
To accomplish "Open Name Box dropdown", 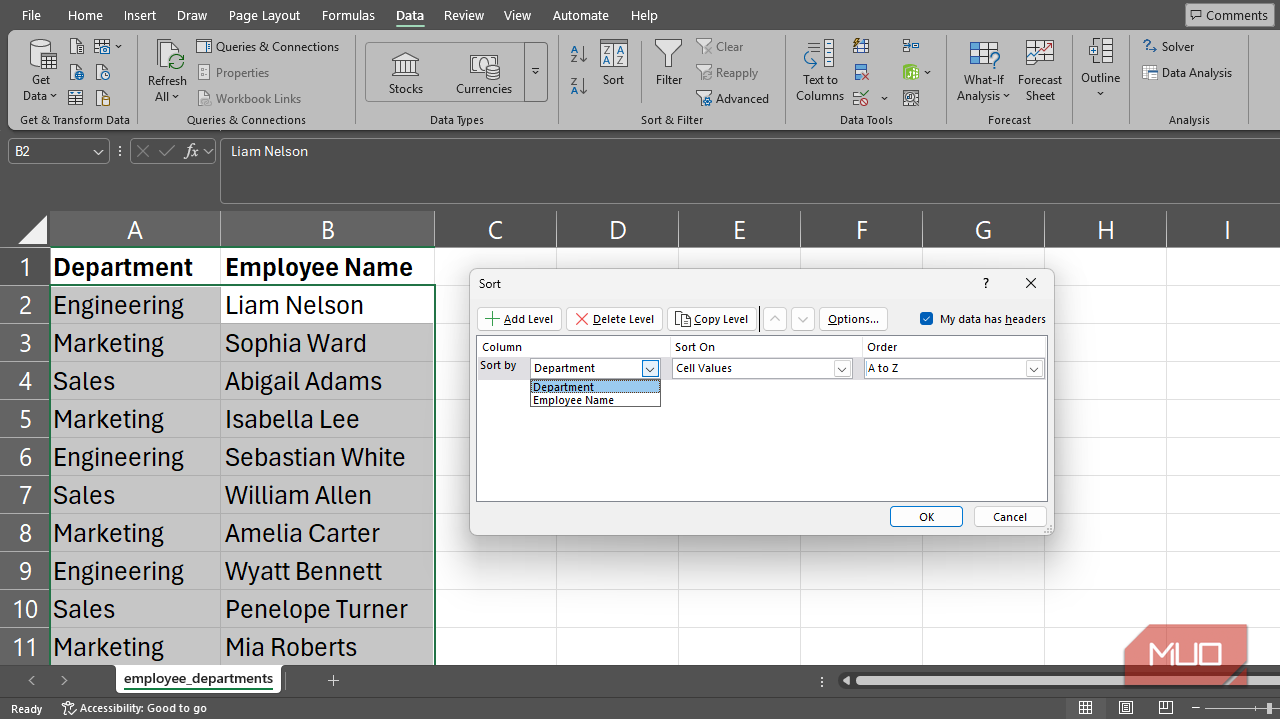I will pyautogui.click(x=99, y=152).
